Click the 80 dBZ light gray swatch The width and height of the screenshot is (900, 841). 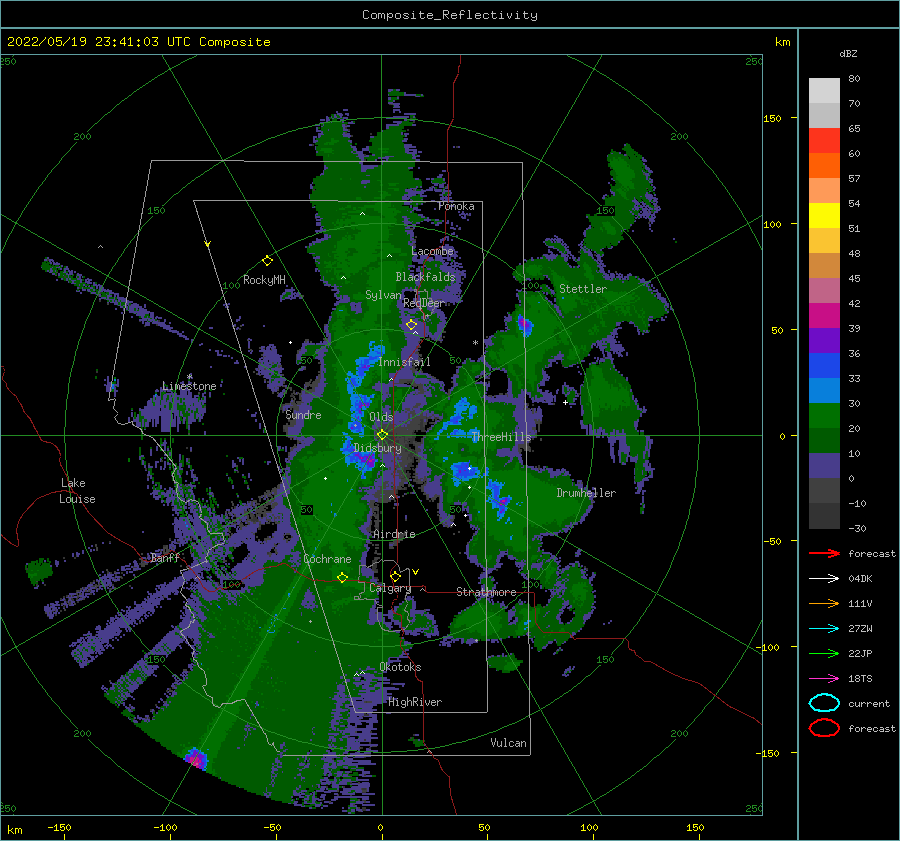tap(824, 90)
